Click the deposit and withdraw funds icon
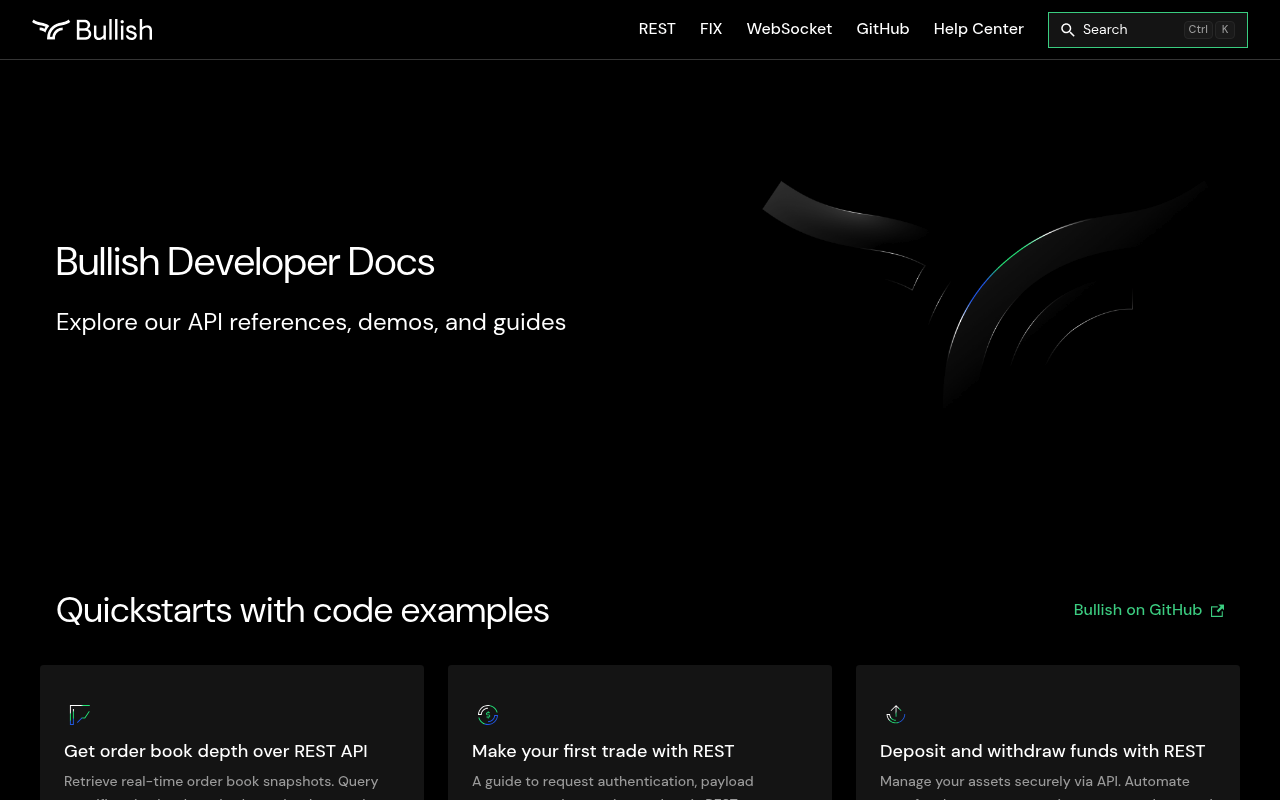1280x800 pixels. click(896, 715)
